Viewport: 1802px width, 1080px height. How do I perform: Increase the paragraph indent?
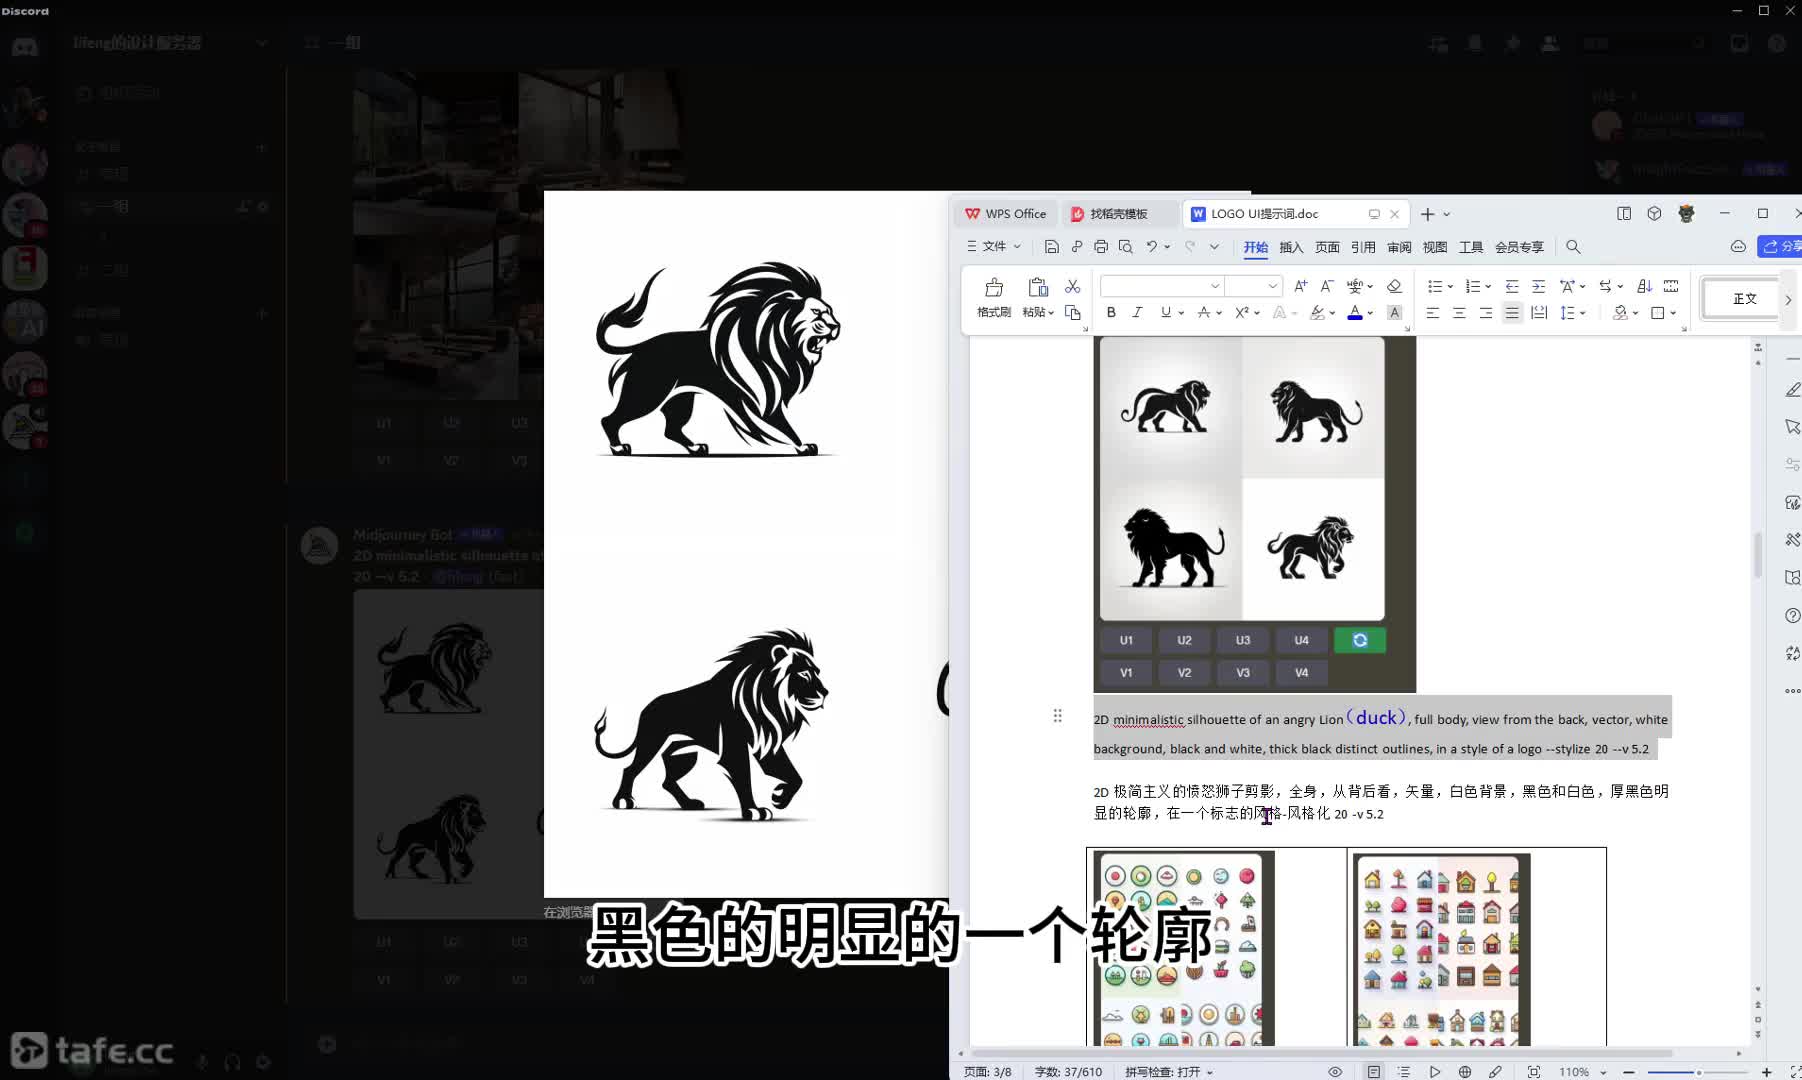coord(1538,286)
